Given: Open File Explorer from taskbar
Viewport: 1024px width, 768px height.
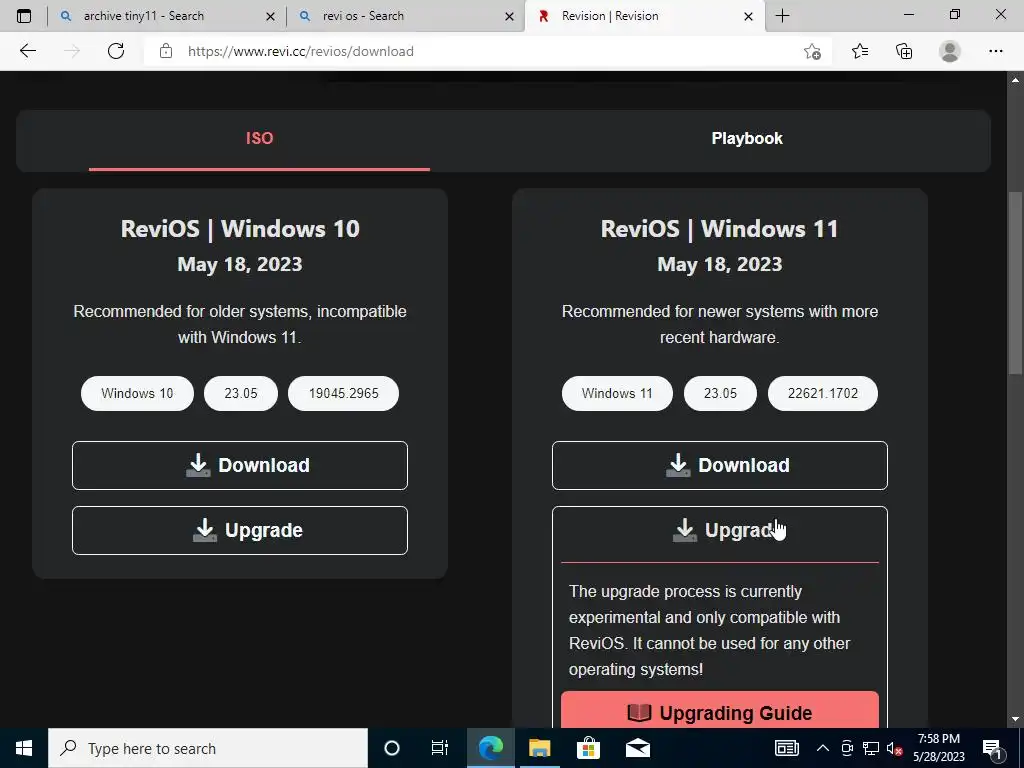Looking at the screenshot, I should (539, 748).
